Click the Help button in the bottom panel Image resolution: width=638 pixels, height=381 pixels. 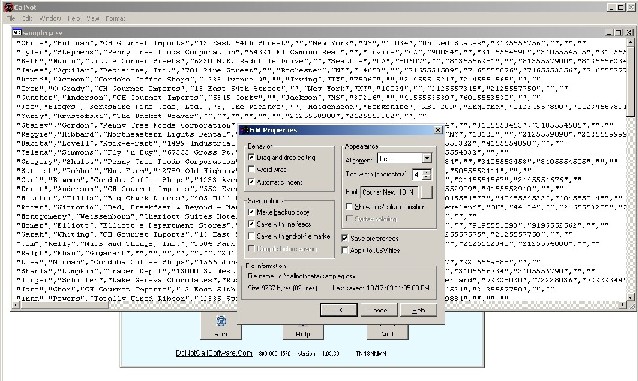[x=303, y=334]
